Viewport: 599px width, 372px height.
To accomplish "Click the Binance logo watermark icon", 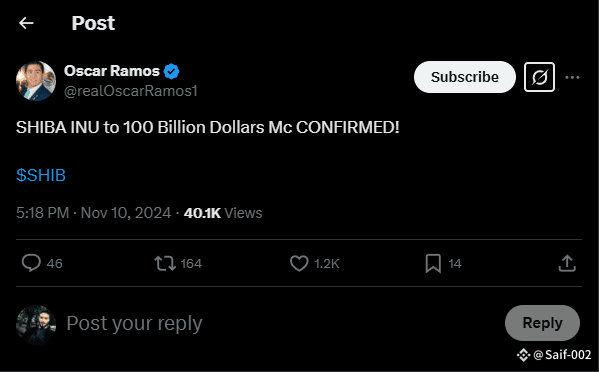I will (523, 355).
